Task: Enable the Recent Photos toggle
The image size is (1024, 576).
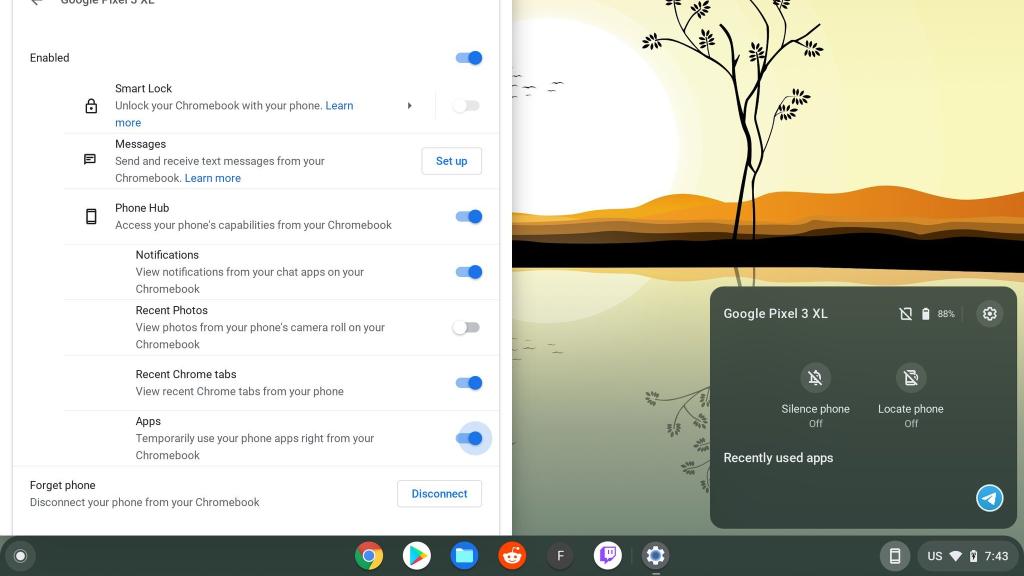Action: [465, 327]
